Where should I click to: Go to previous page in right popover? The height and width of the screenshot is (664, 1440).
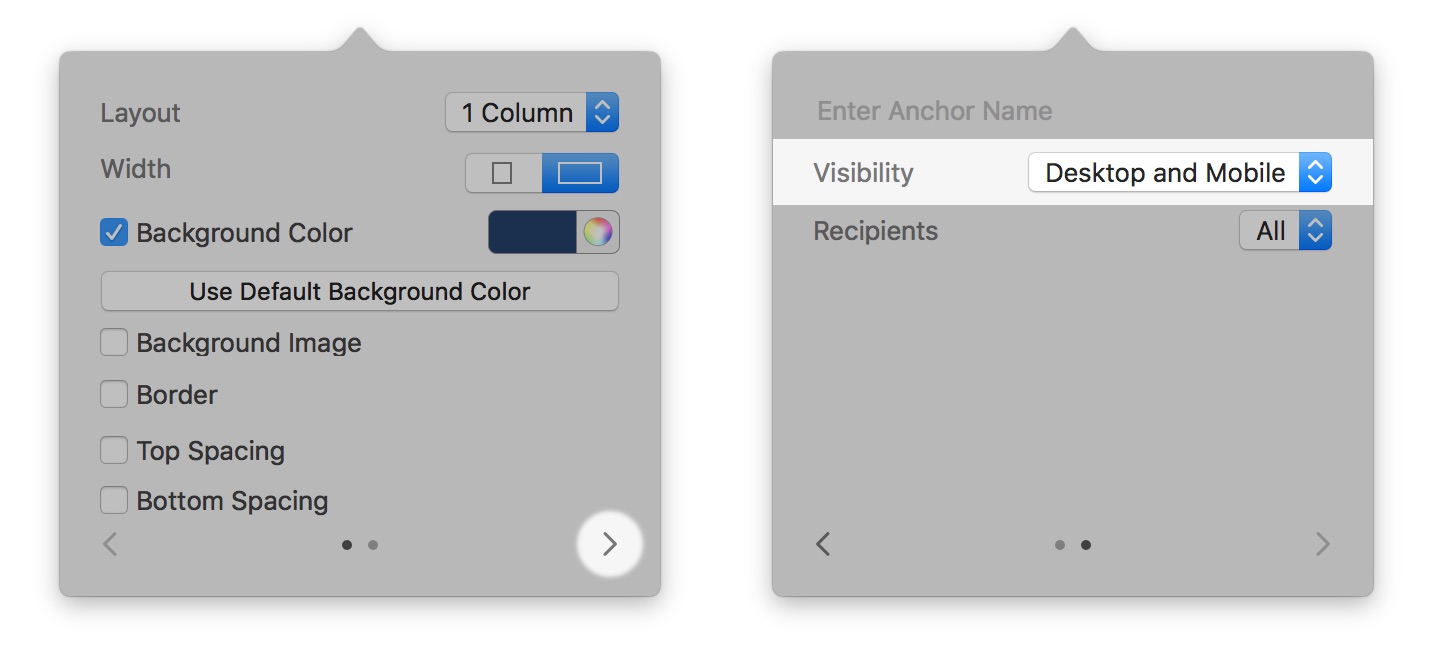(823, 544)
